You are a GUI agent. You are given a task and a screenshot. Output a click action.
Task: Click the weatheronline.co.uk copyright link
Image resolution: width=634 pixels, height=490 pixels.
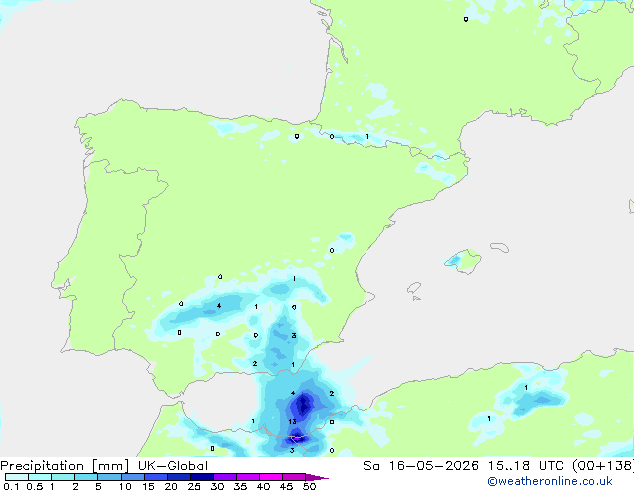550,481
